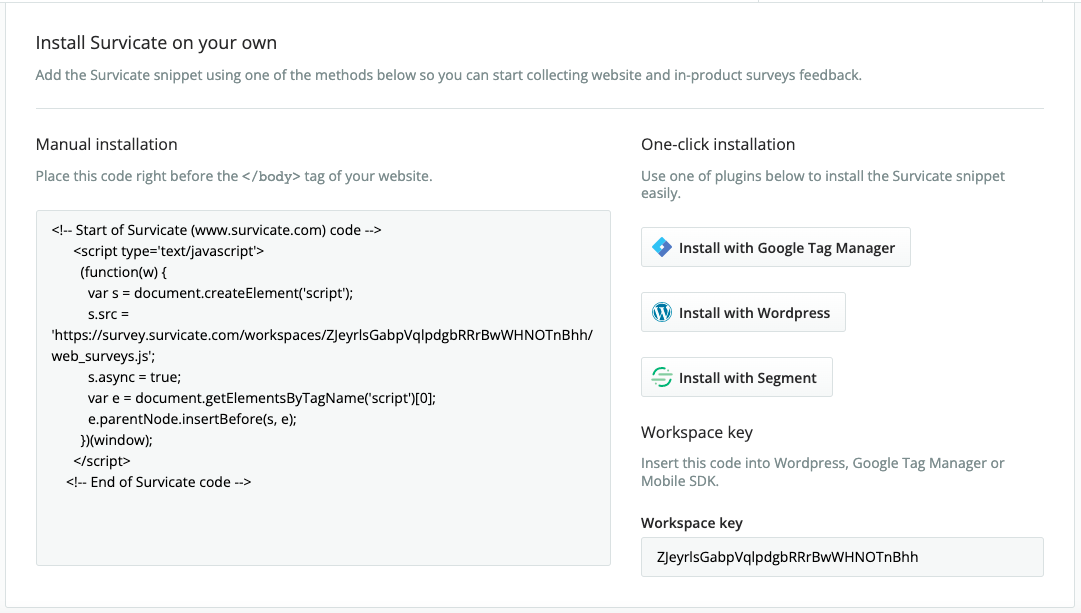Viewport: 1081px width, 613px height.
Task: Click the "var s = document.createElement" code line
Action: [x=221, y=293]
